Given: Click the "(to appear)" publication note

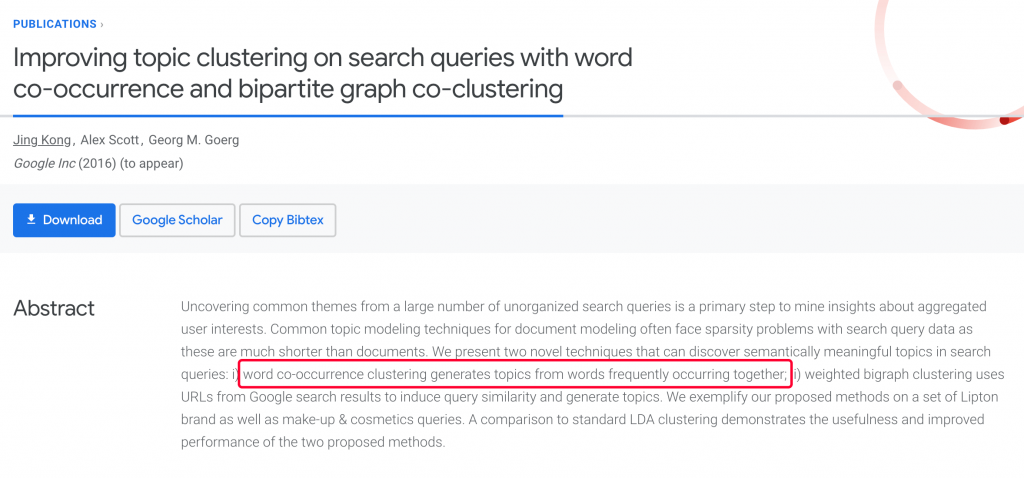Looking at the screenshot, I should point(151,163).
